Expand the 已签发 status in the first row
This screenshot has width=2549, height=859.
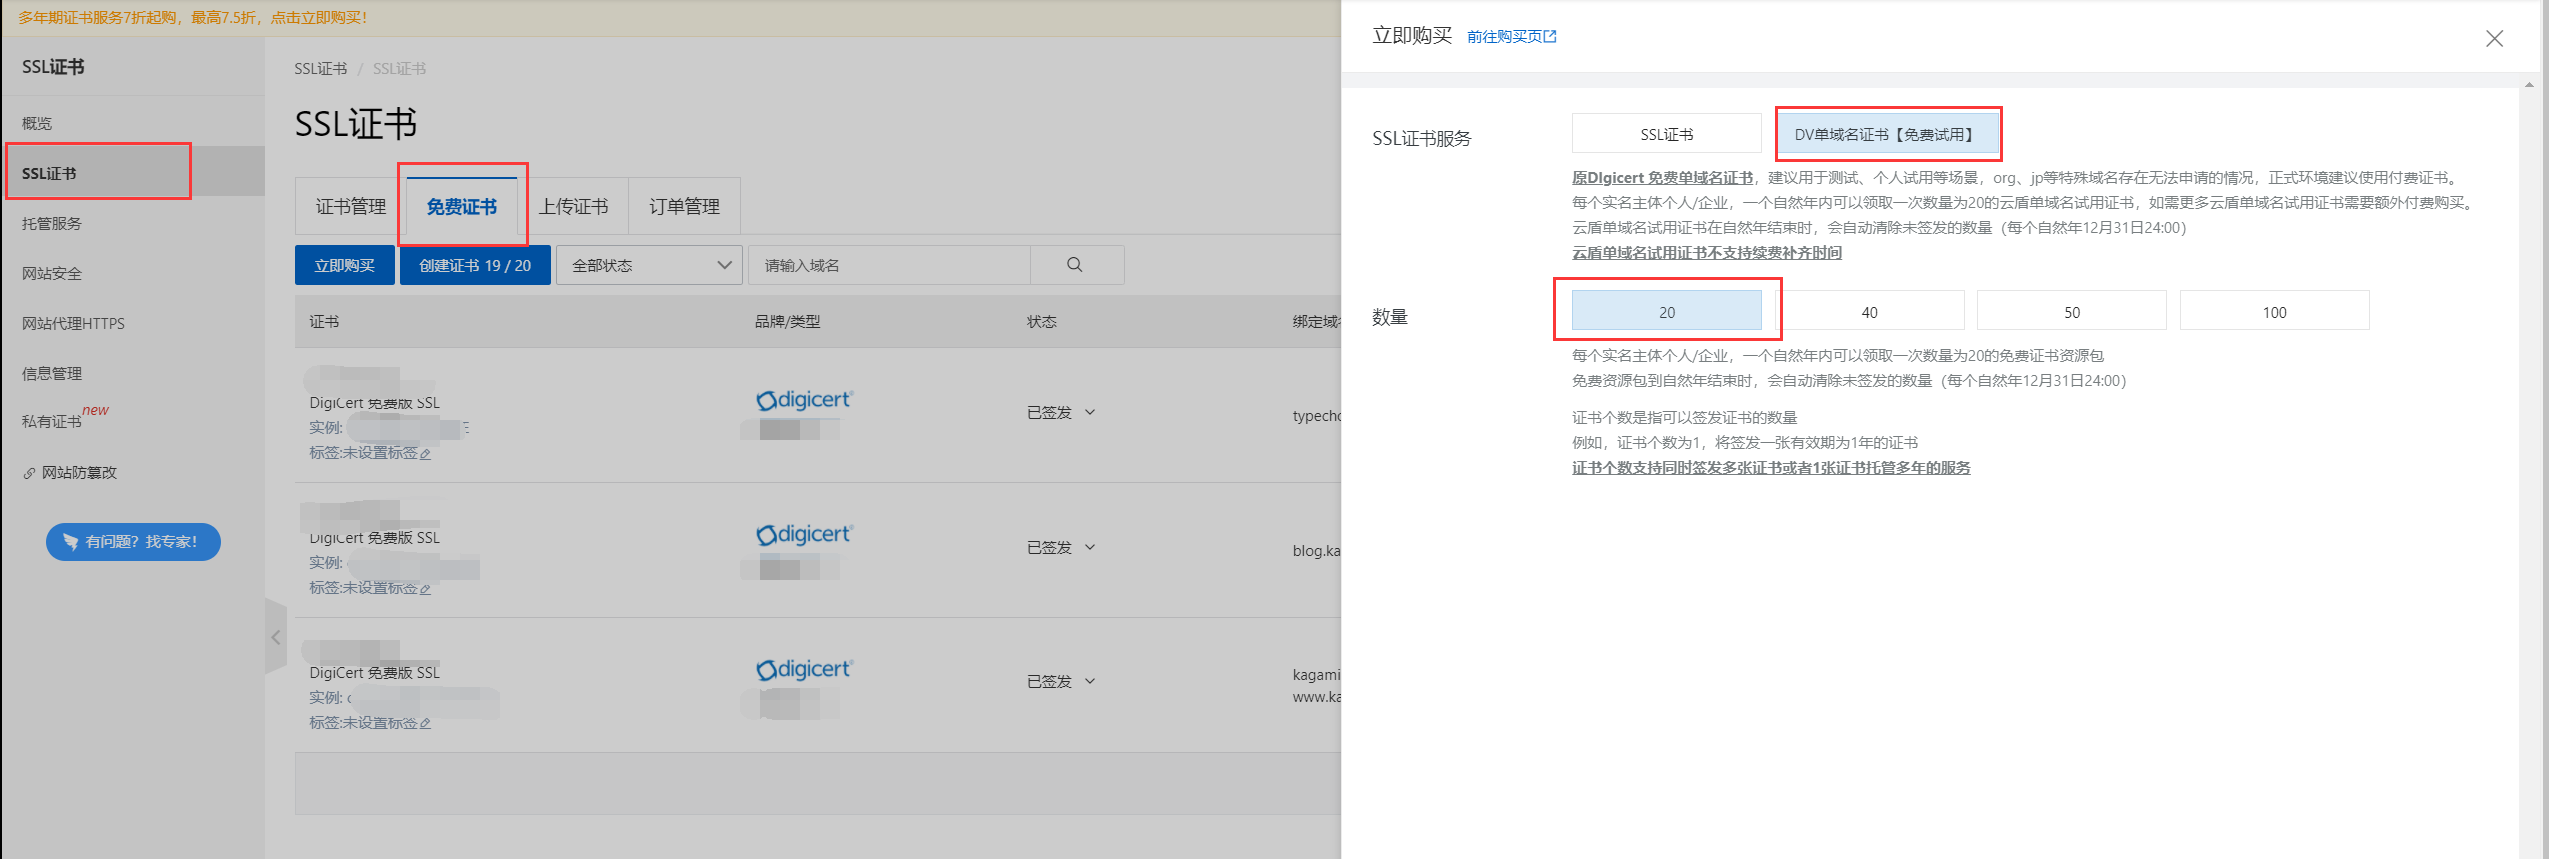pyautogui.click(x=1061, y=412)
